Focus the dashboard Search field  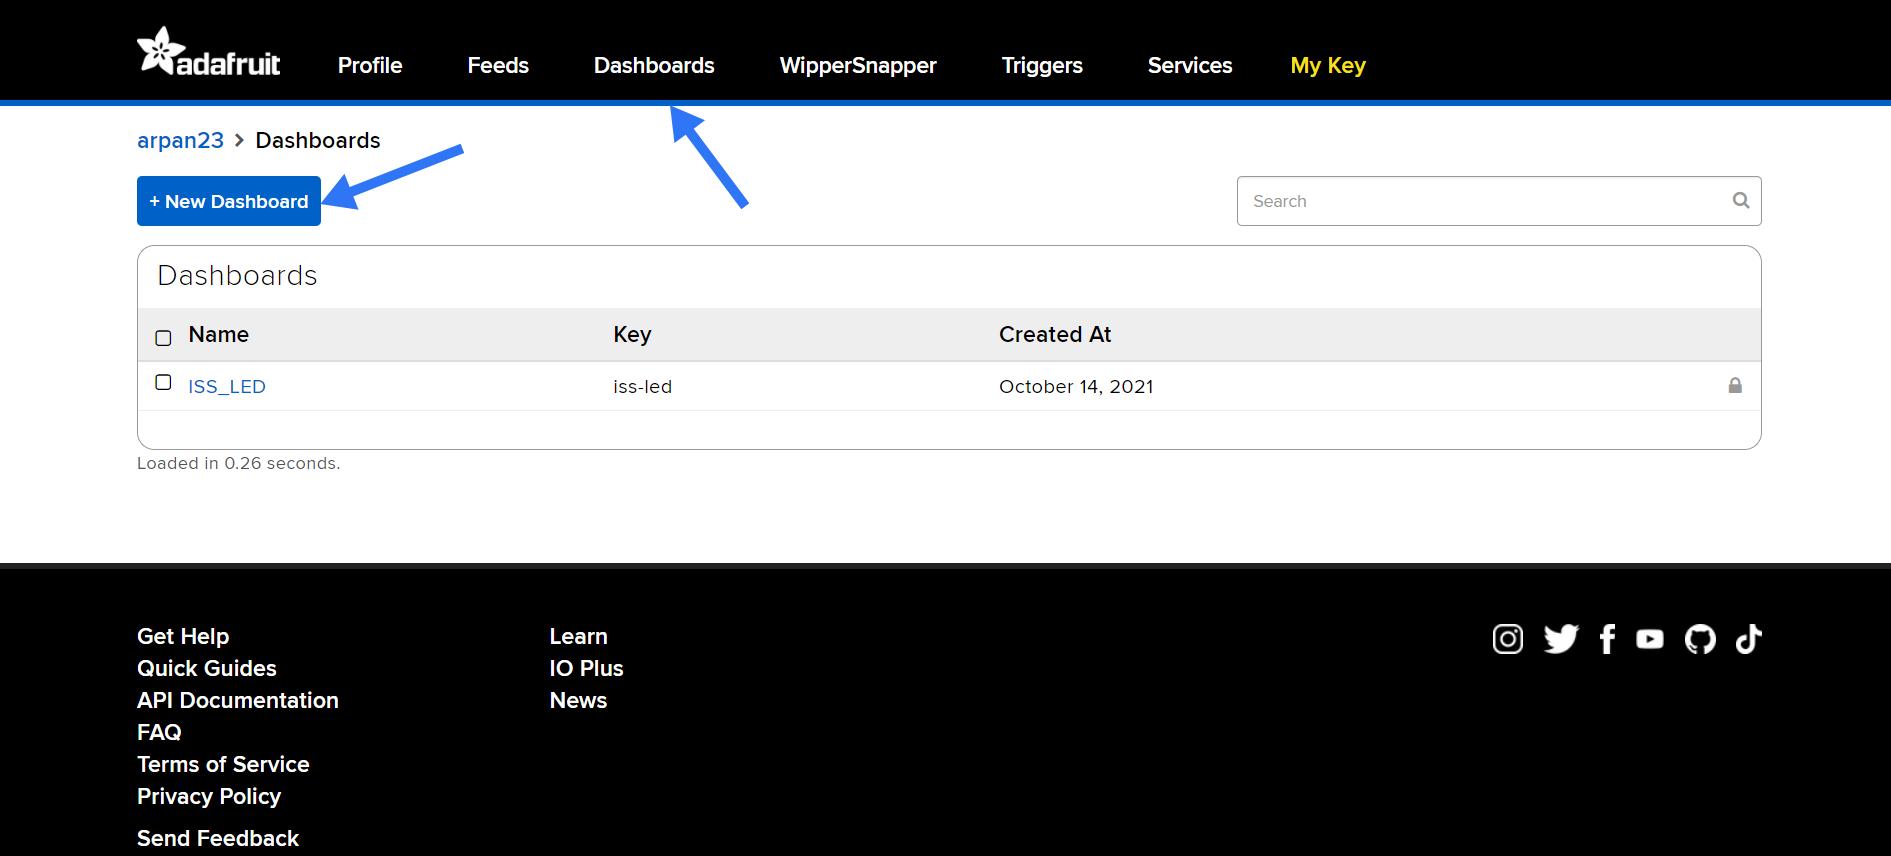(1499, 201)
